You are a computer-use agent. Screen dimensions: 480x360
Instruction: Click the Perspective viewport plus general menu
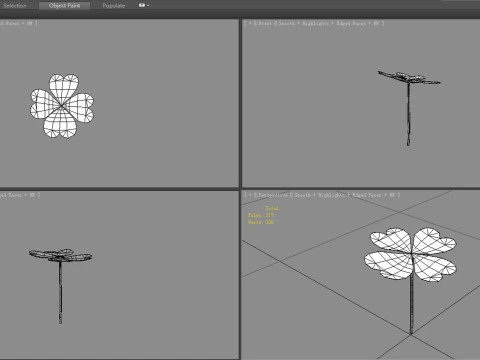click(x=250, y=195)
